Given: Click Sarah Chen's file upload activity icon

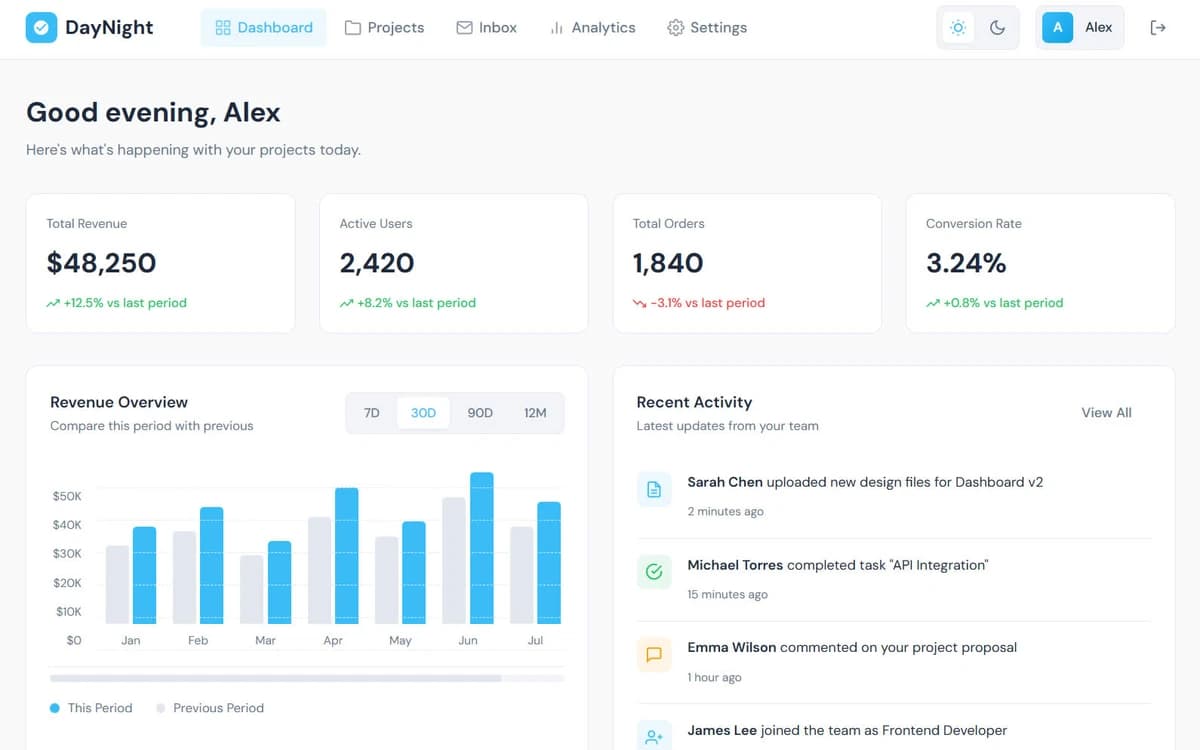Looking at the screenshot, I should tap(654, 489).
